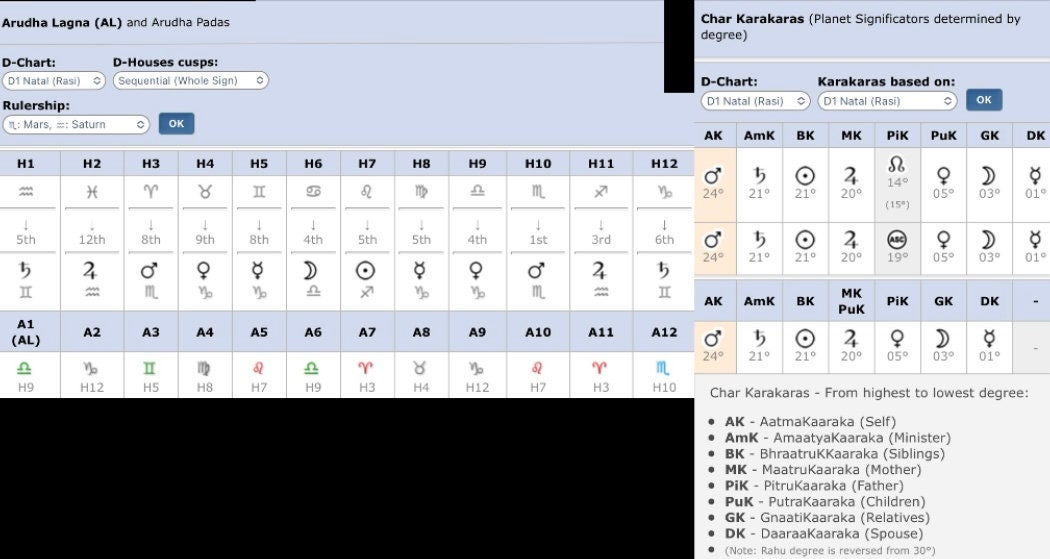Click Rahu node symbol in PiK column
Viewport: 1050px width, 559px height.
point(897,165)
